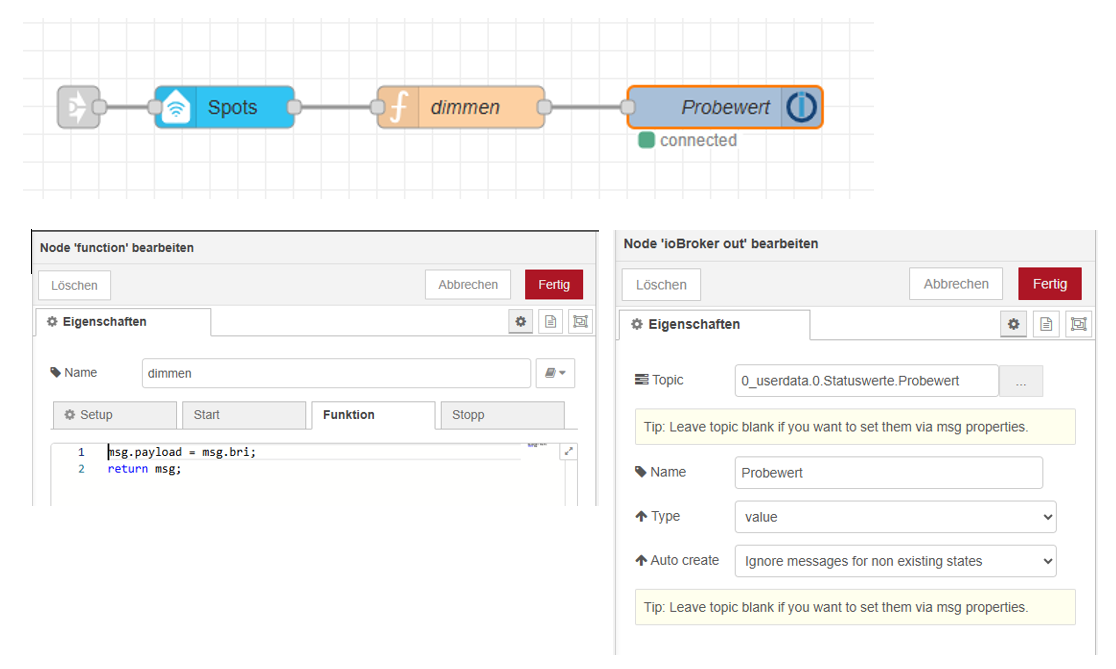Expand the function code editor to full size
This screenshot has height=669, width=1116.
coord(569,451)
